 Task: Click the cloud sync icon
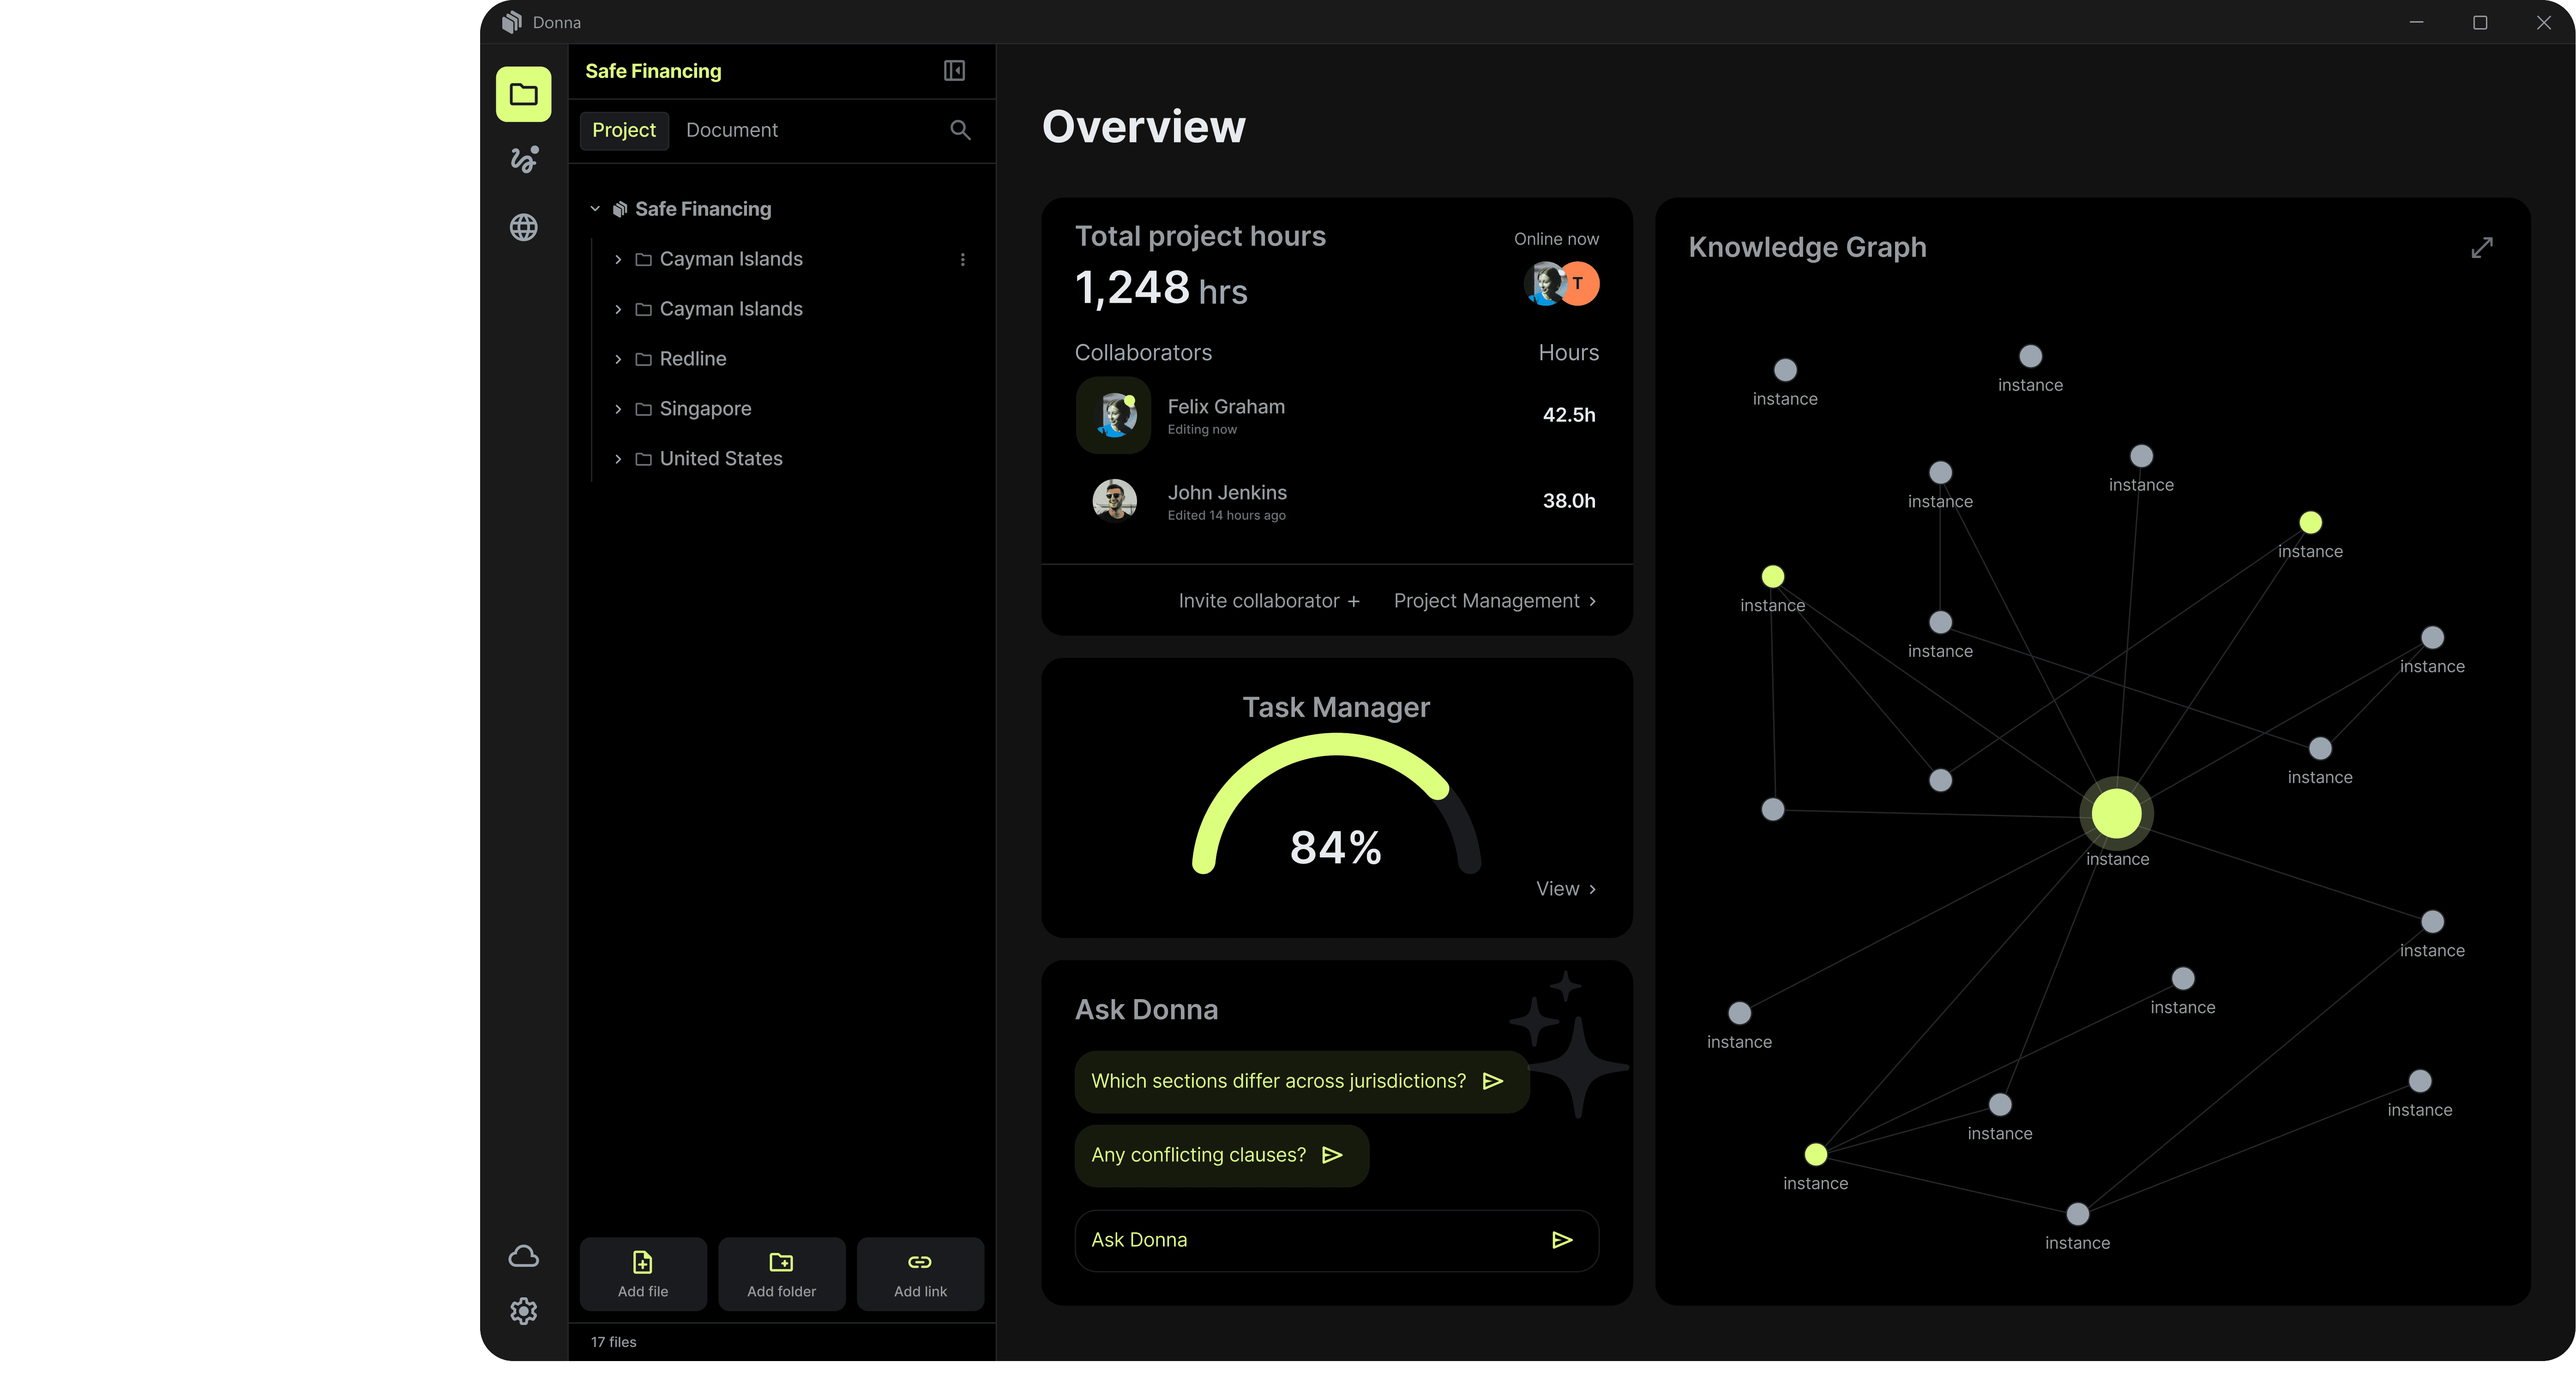pyautogui.click(x=523, y=1256)
